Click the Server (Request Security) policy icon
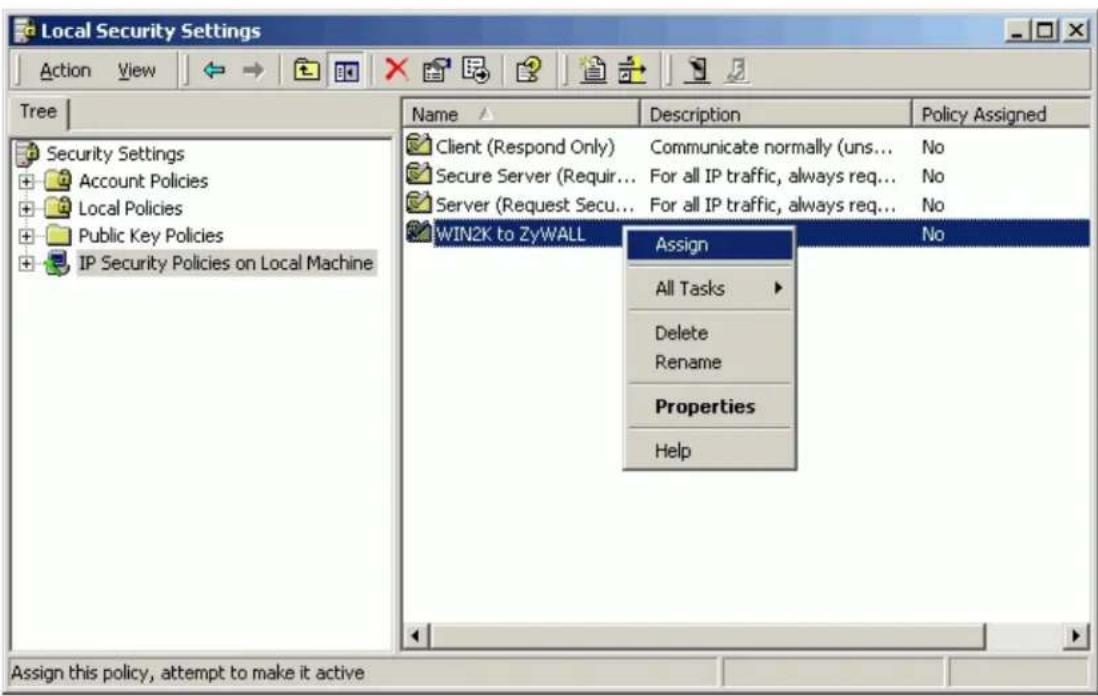1098x696 pixels. click(419, 204)
